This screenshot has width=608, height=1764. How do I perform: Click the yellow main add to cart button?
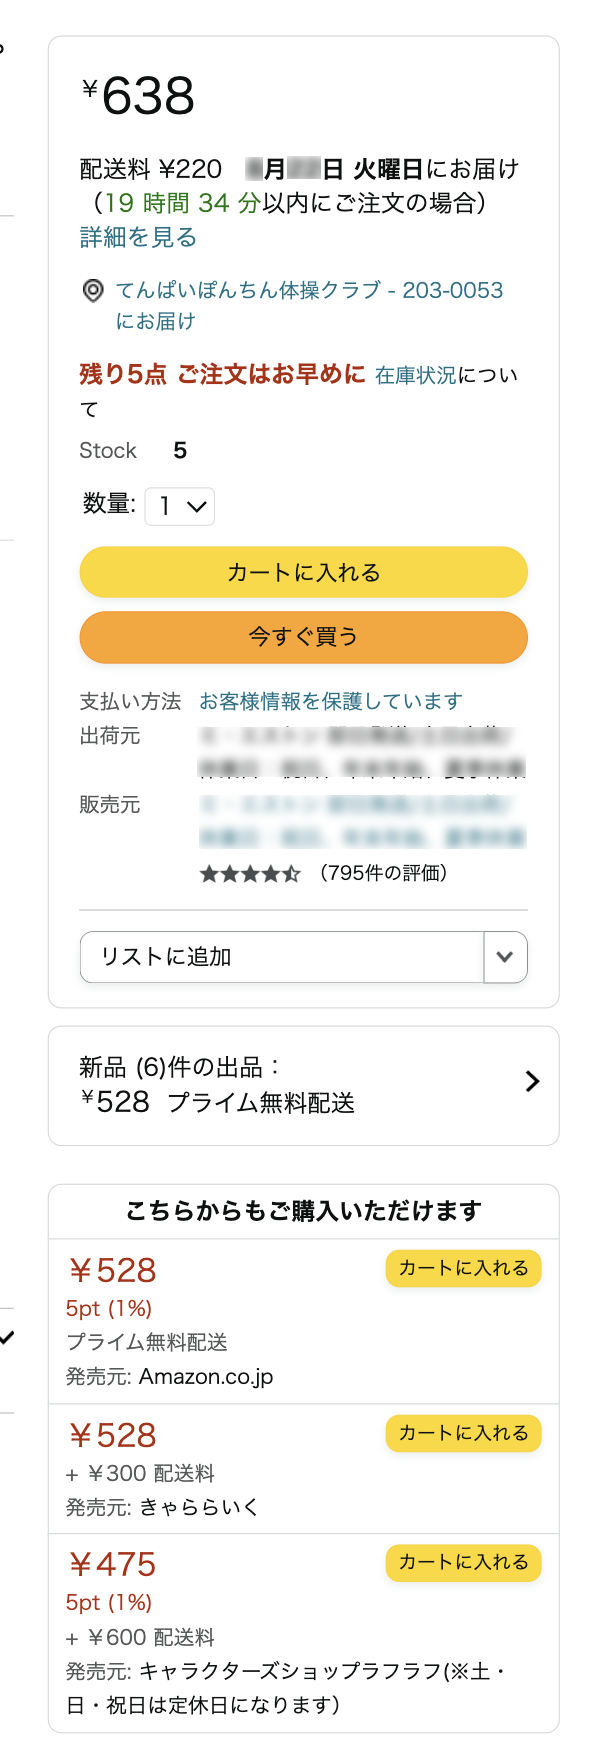pyautogui.click(x=303, y=573)
